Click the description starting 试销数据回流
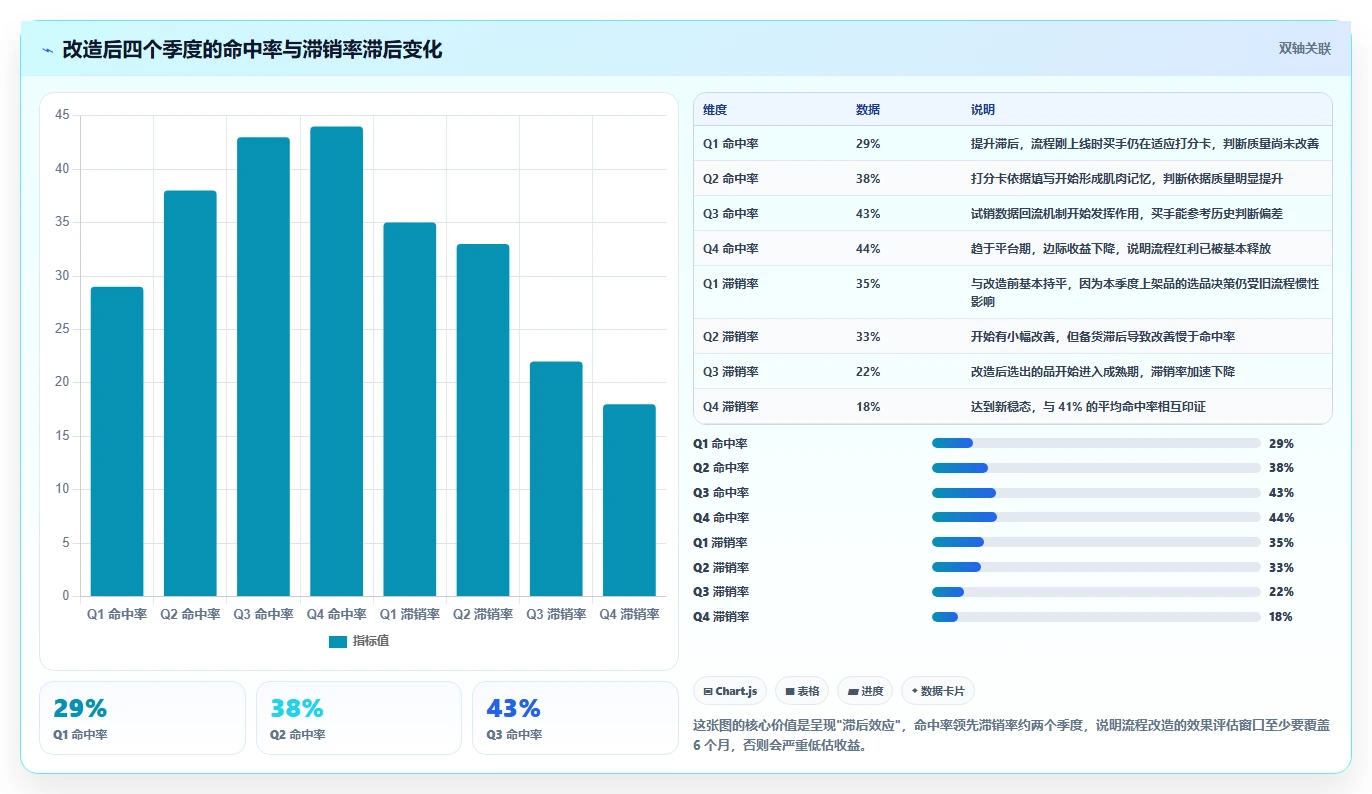The width and height of the screenshot is (1372, 794). point(1127,214)
